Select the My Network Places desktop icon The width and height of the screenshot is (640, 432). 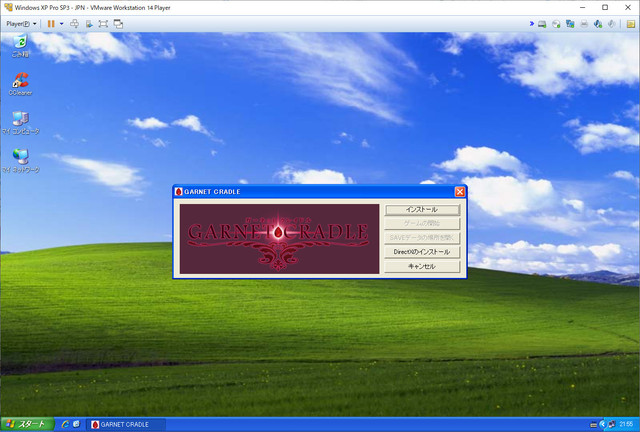[20, 161]
